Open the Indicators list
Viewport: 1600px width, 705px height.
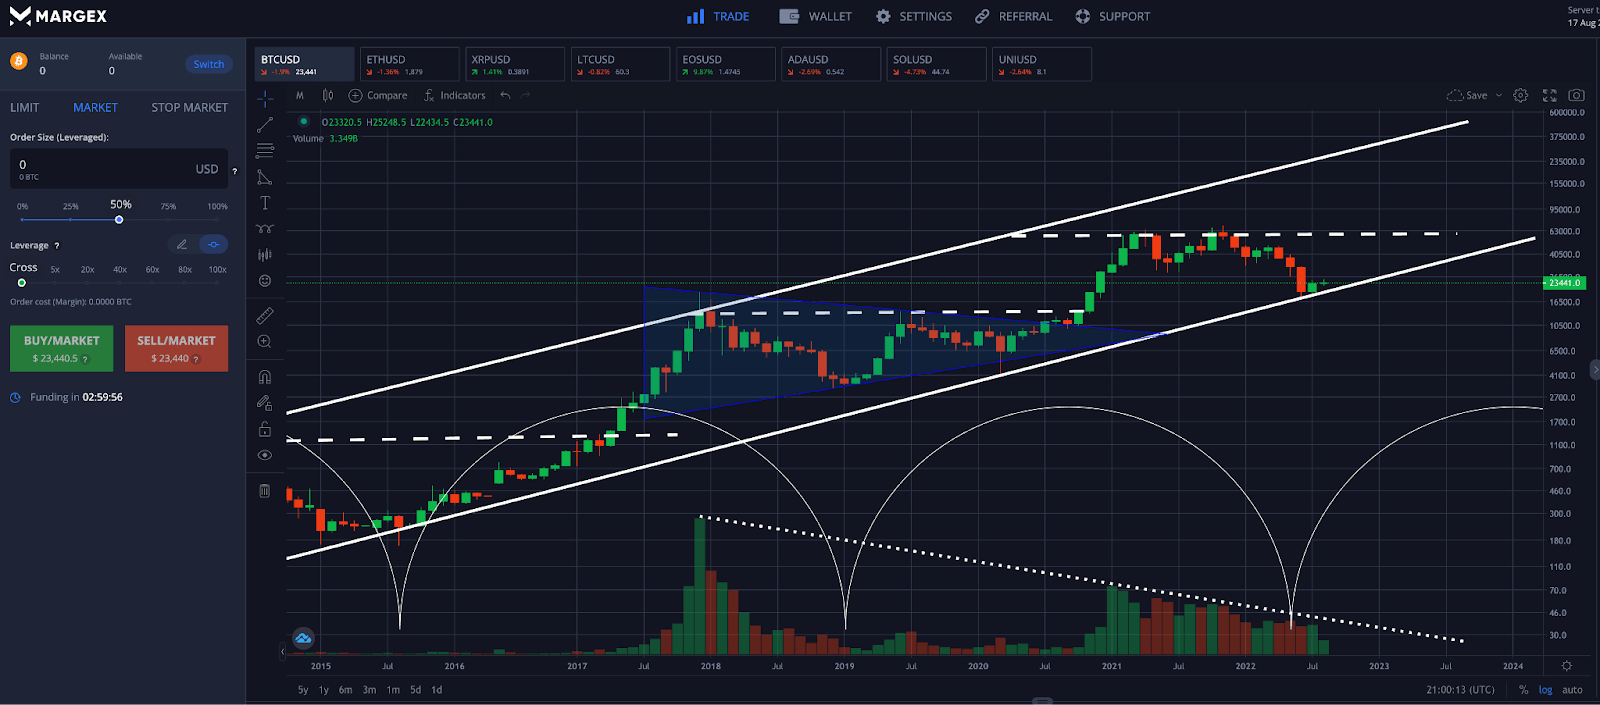[454, 95]
